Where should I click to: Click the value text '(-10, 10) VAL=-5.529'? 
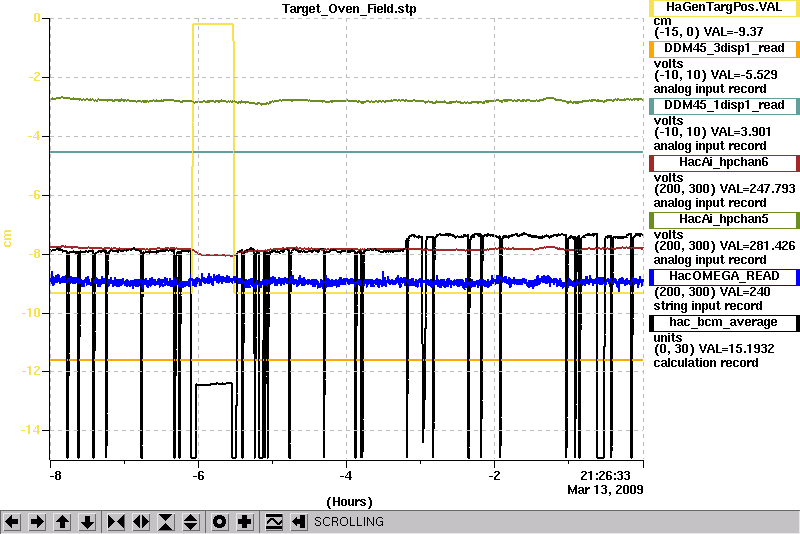pyautogui.click(x=715, y=75)
